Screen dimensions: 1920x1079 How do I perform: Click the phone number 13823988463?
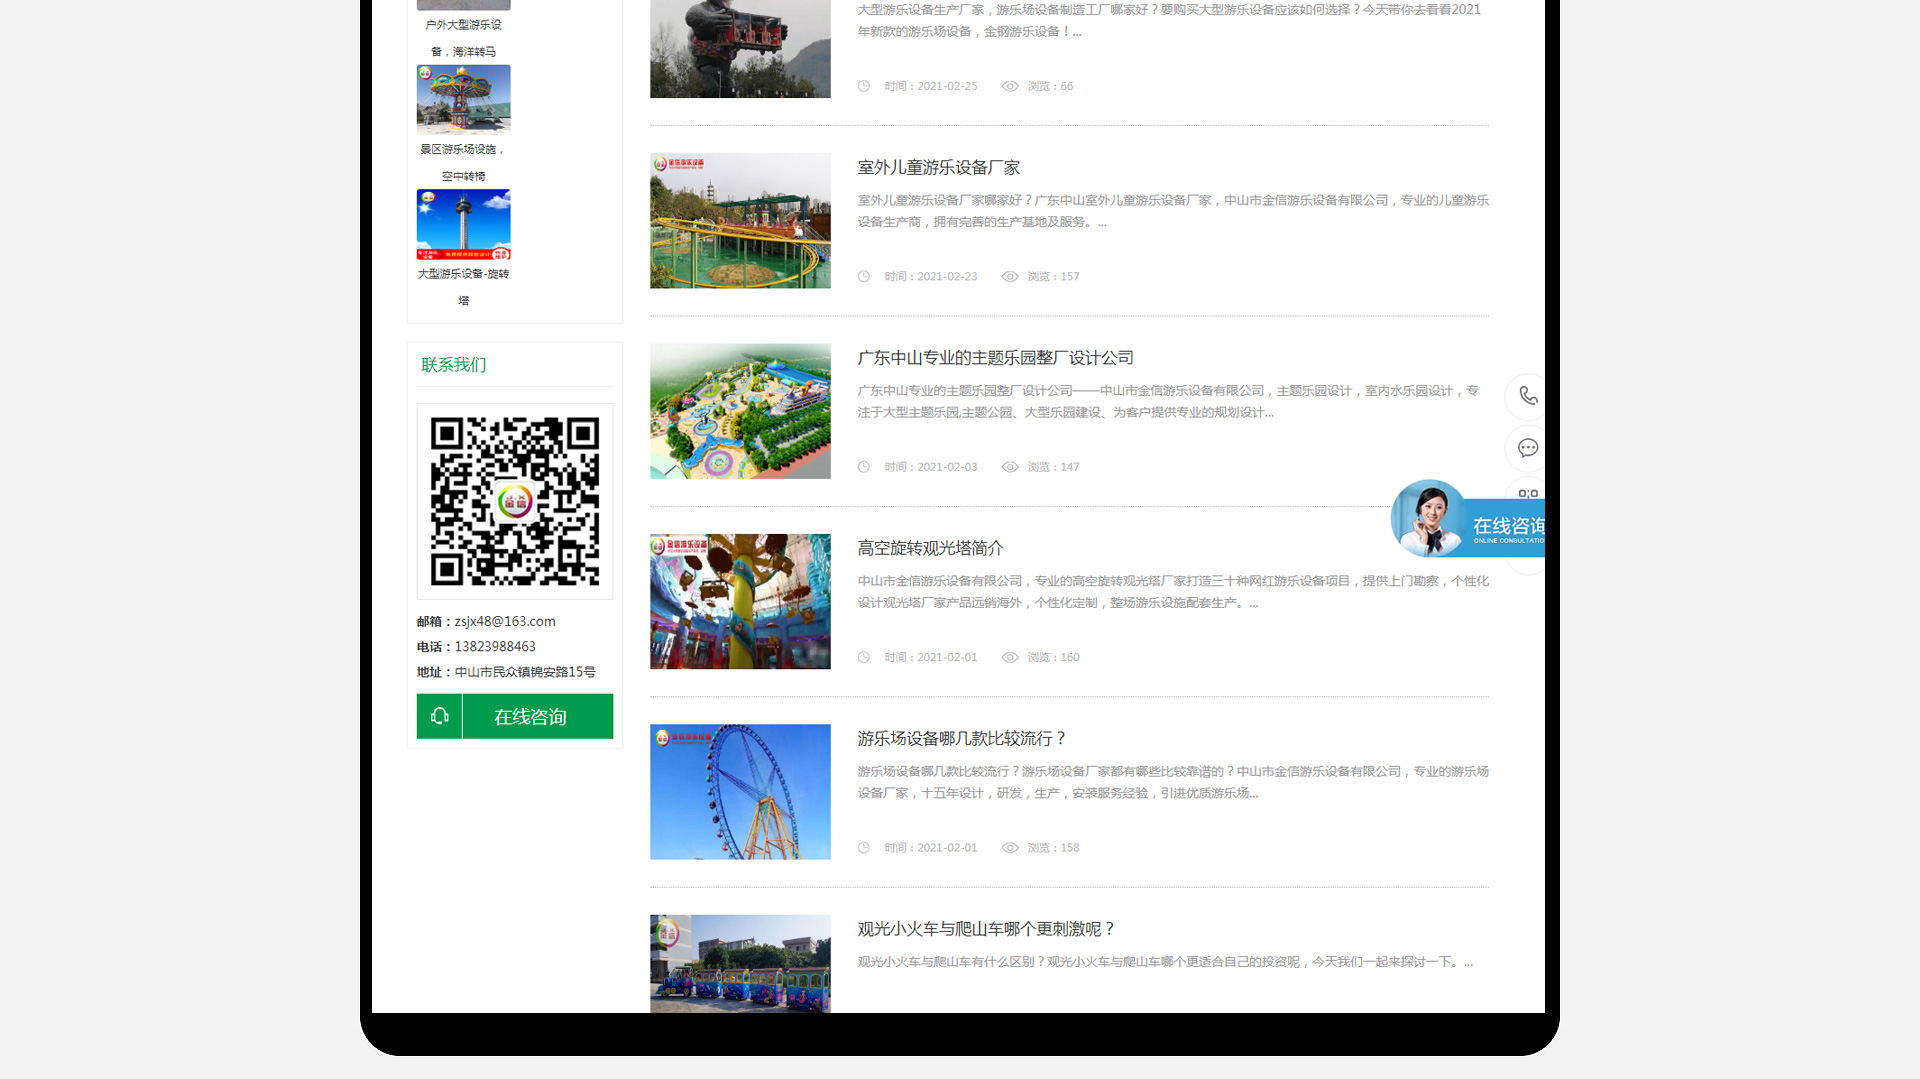click(495, 646)
